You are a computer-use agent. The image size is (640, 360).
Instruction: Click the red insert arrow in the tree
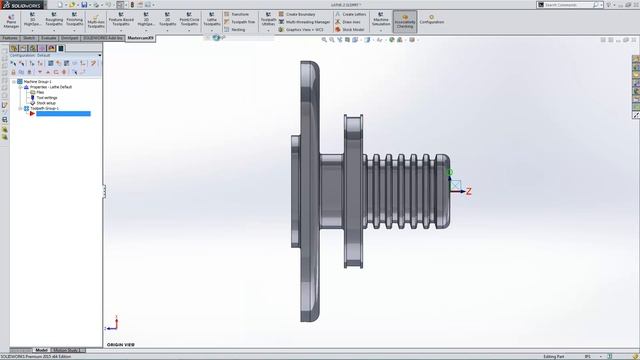[32, 114]
